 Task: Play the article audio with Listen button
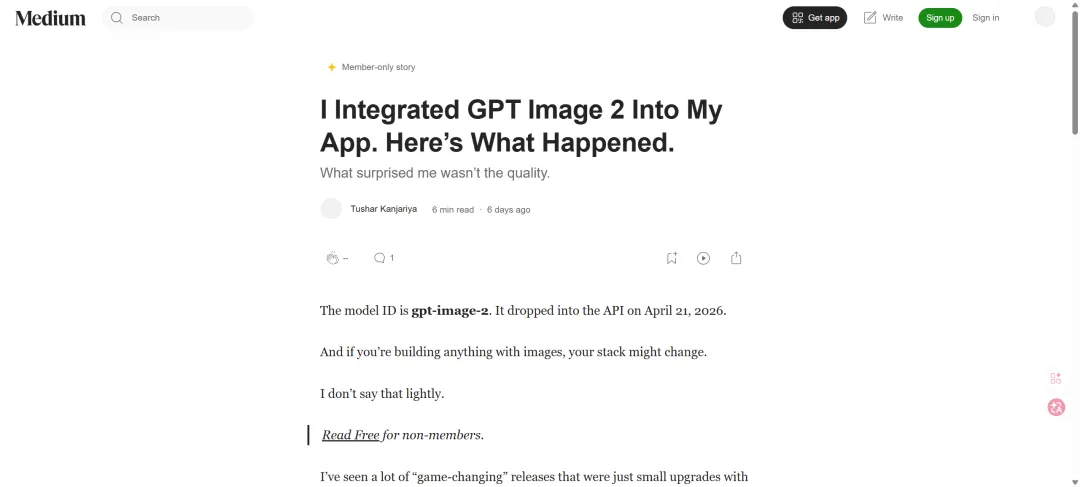tap(703, 258)
